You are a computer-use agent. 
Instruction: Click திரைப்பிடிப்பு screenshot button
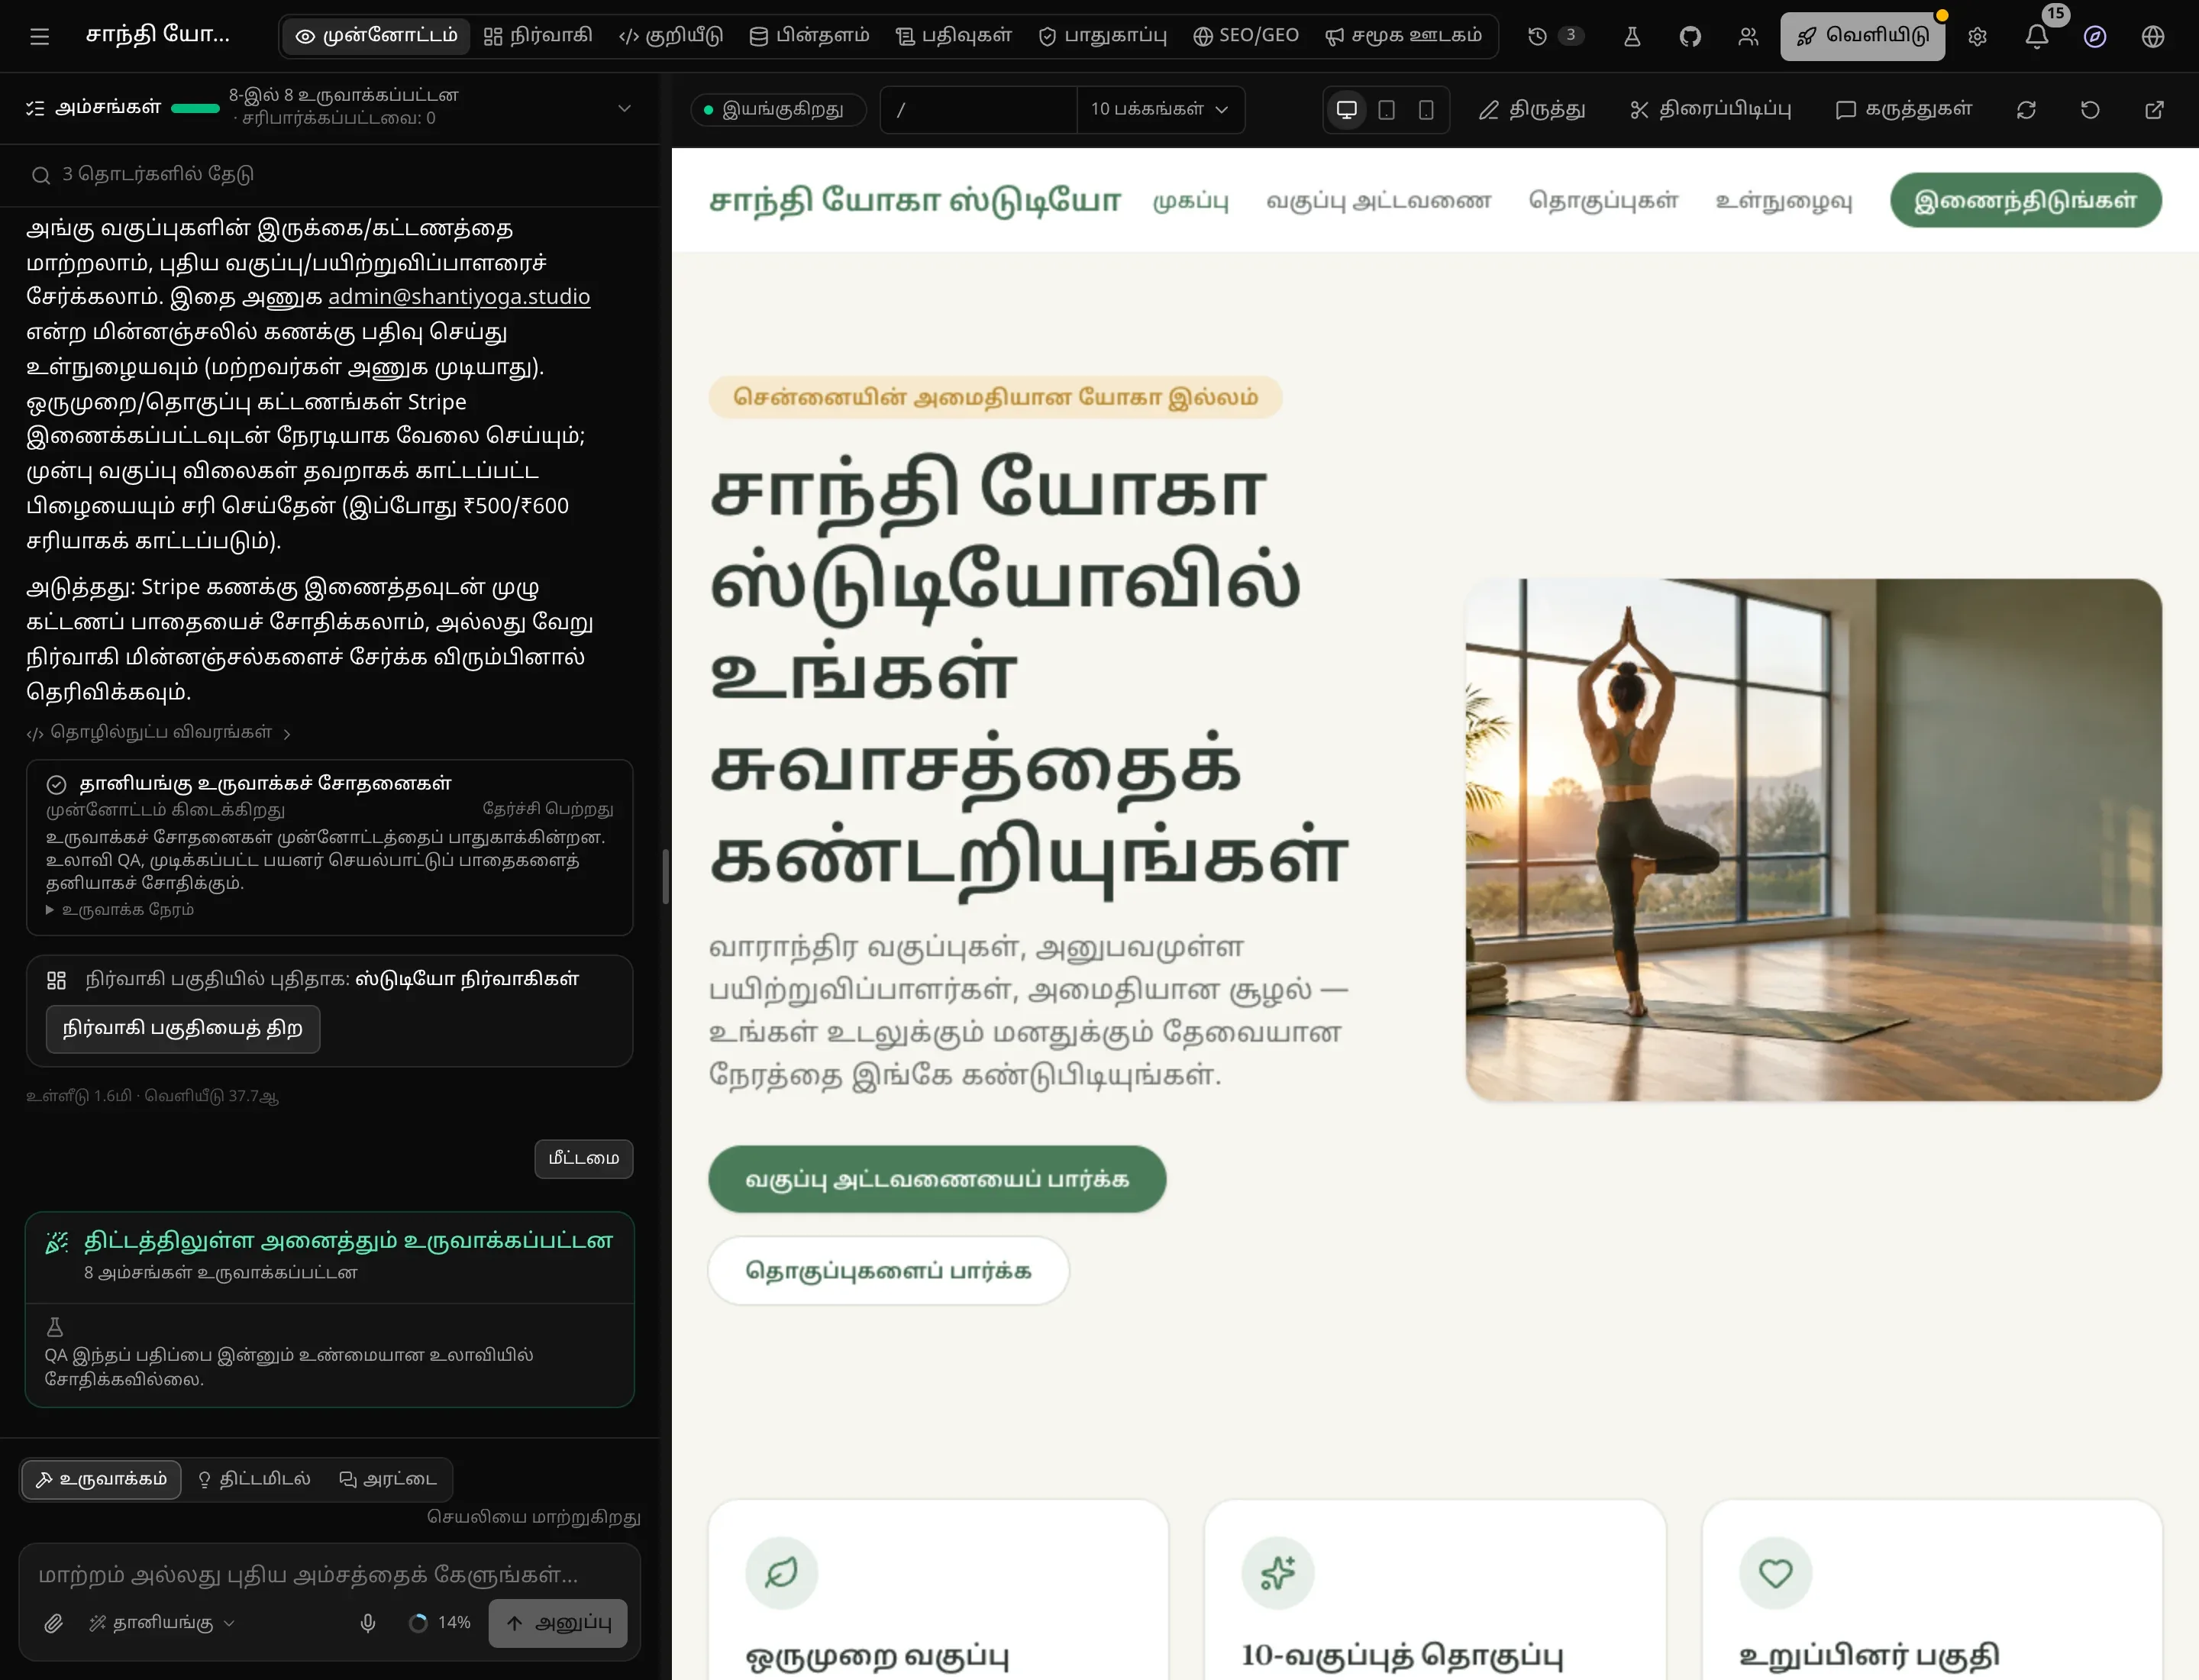point(1711,110)
